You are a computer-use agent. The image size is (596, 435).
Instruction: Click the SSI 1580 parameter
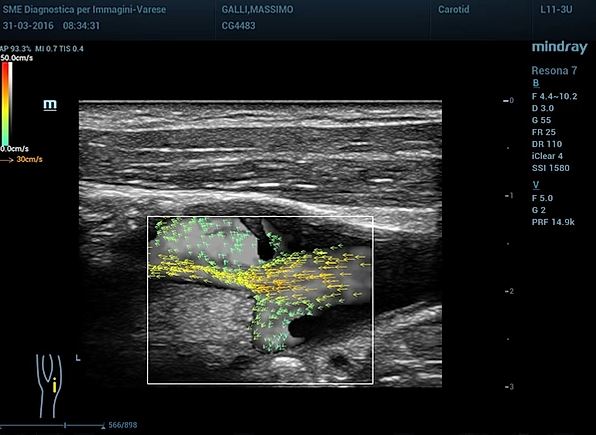pyautogui.click(x=550, y=168)
